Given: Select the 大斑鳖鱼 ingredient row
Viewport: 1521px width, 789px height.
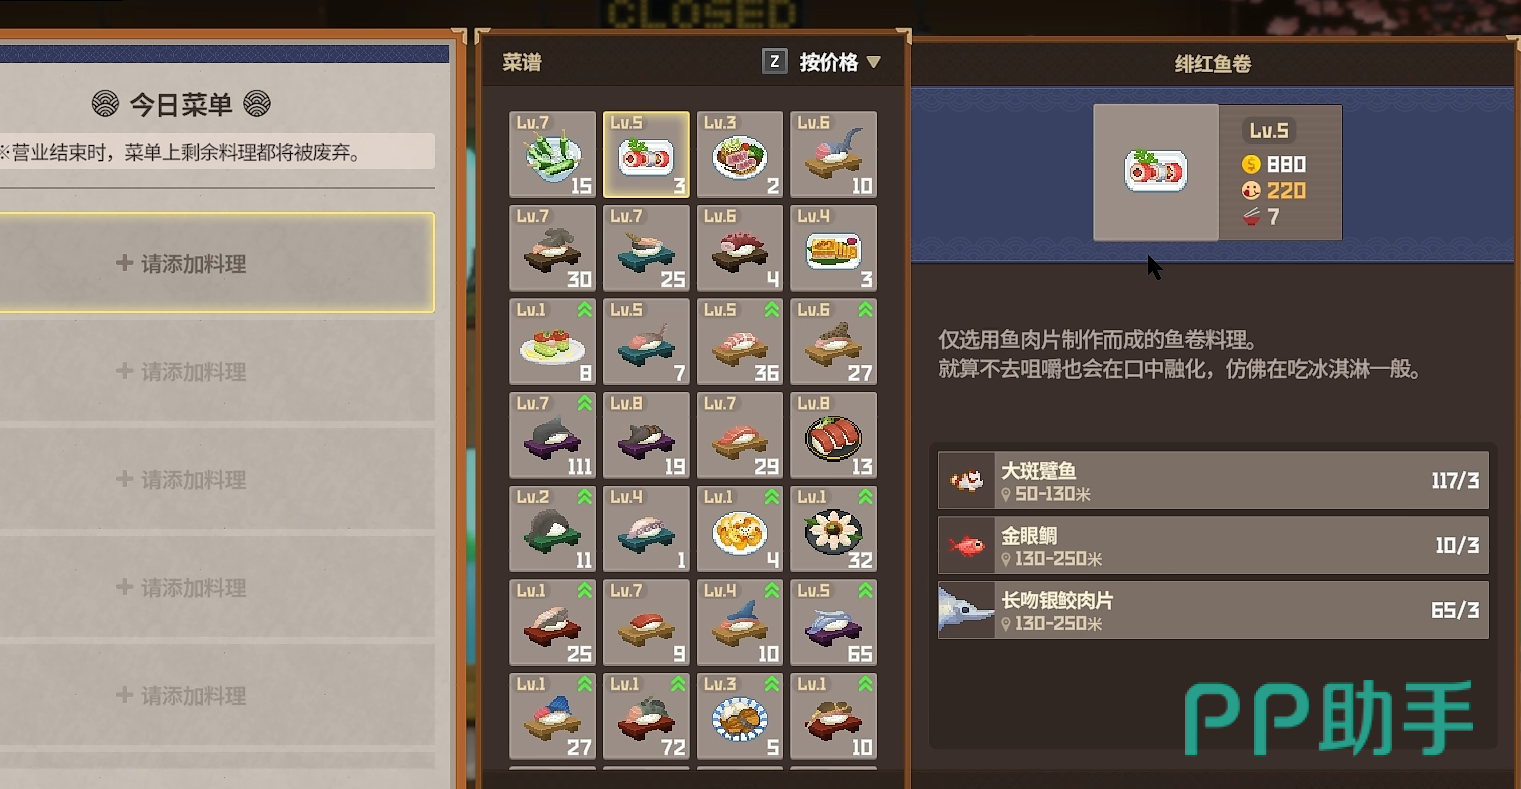Looking at the screenshot, I should coord(1213,480).
